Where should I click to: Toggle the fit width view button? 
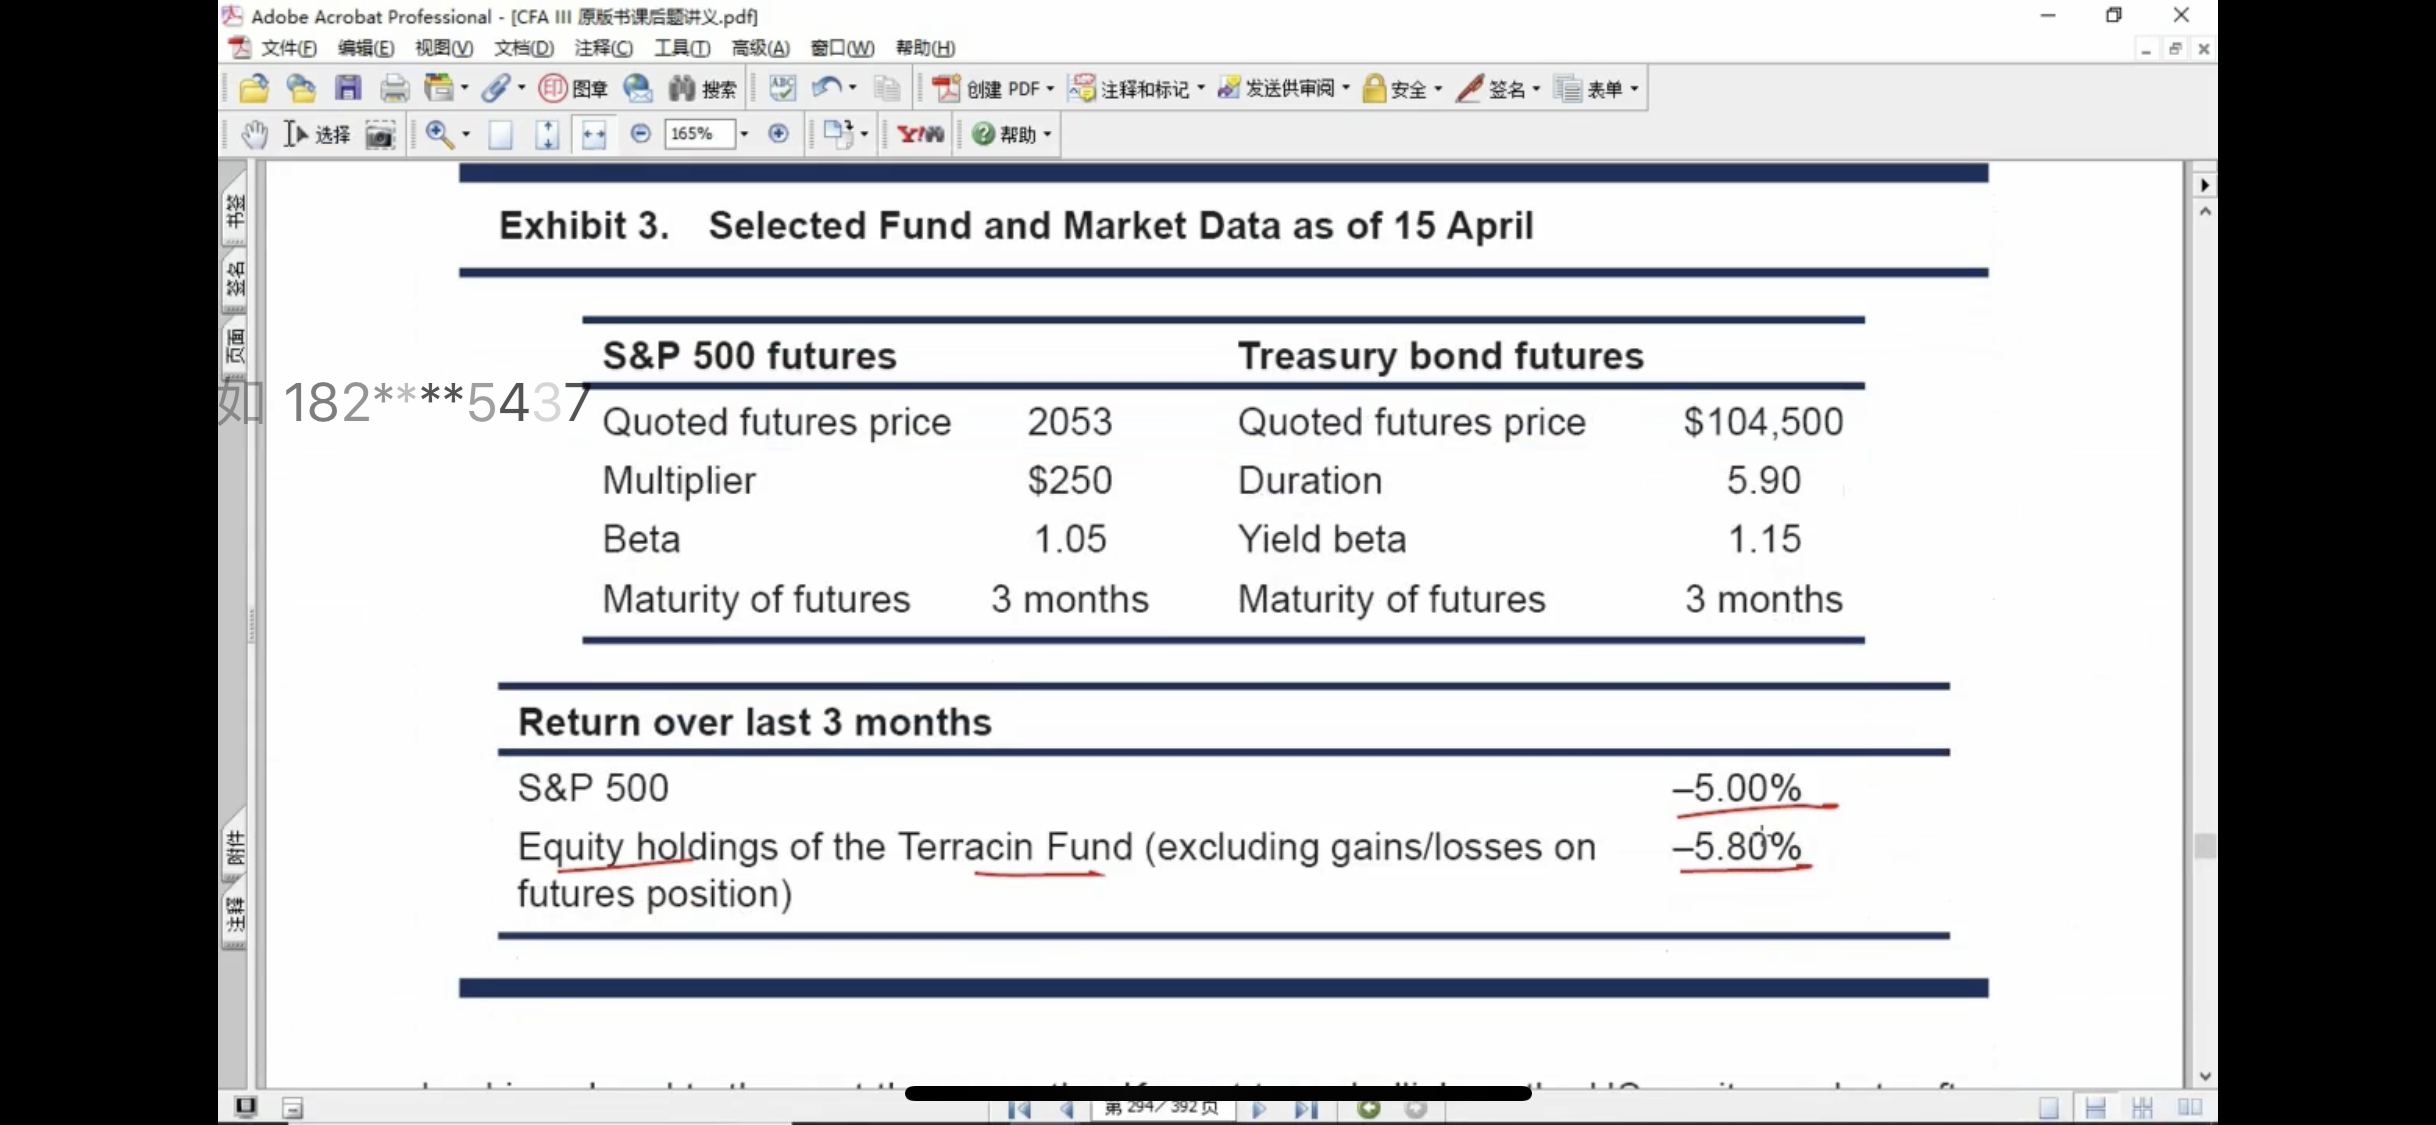(594, 134)
